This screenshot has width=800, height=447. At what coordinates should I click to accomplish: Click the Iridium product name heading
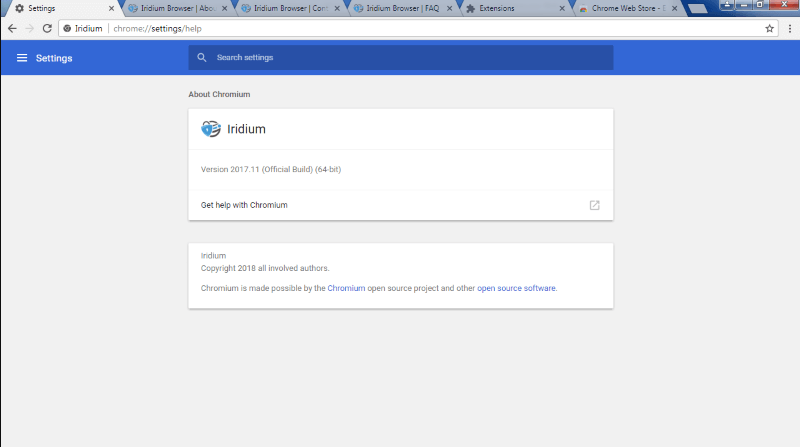point(246,129)
